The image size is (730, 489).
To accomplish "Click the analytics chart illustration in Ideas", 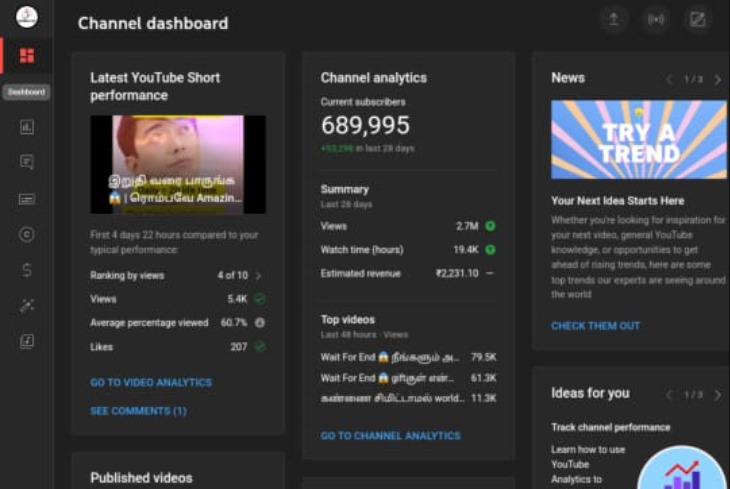I will tap(683, 468).
